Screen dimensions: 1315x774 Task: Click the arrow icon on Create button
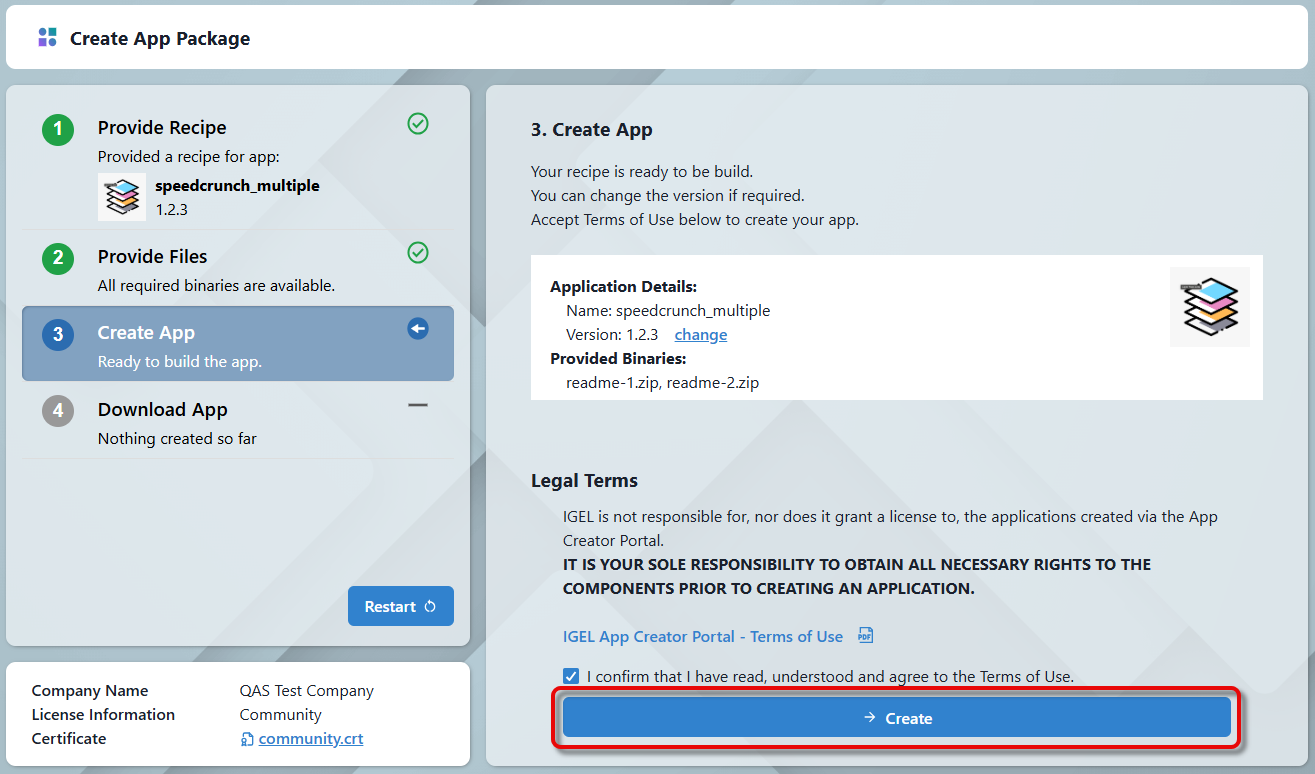click(x=870, y=718)
